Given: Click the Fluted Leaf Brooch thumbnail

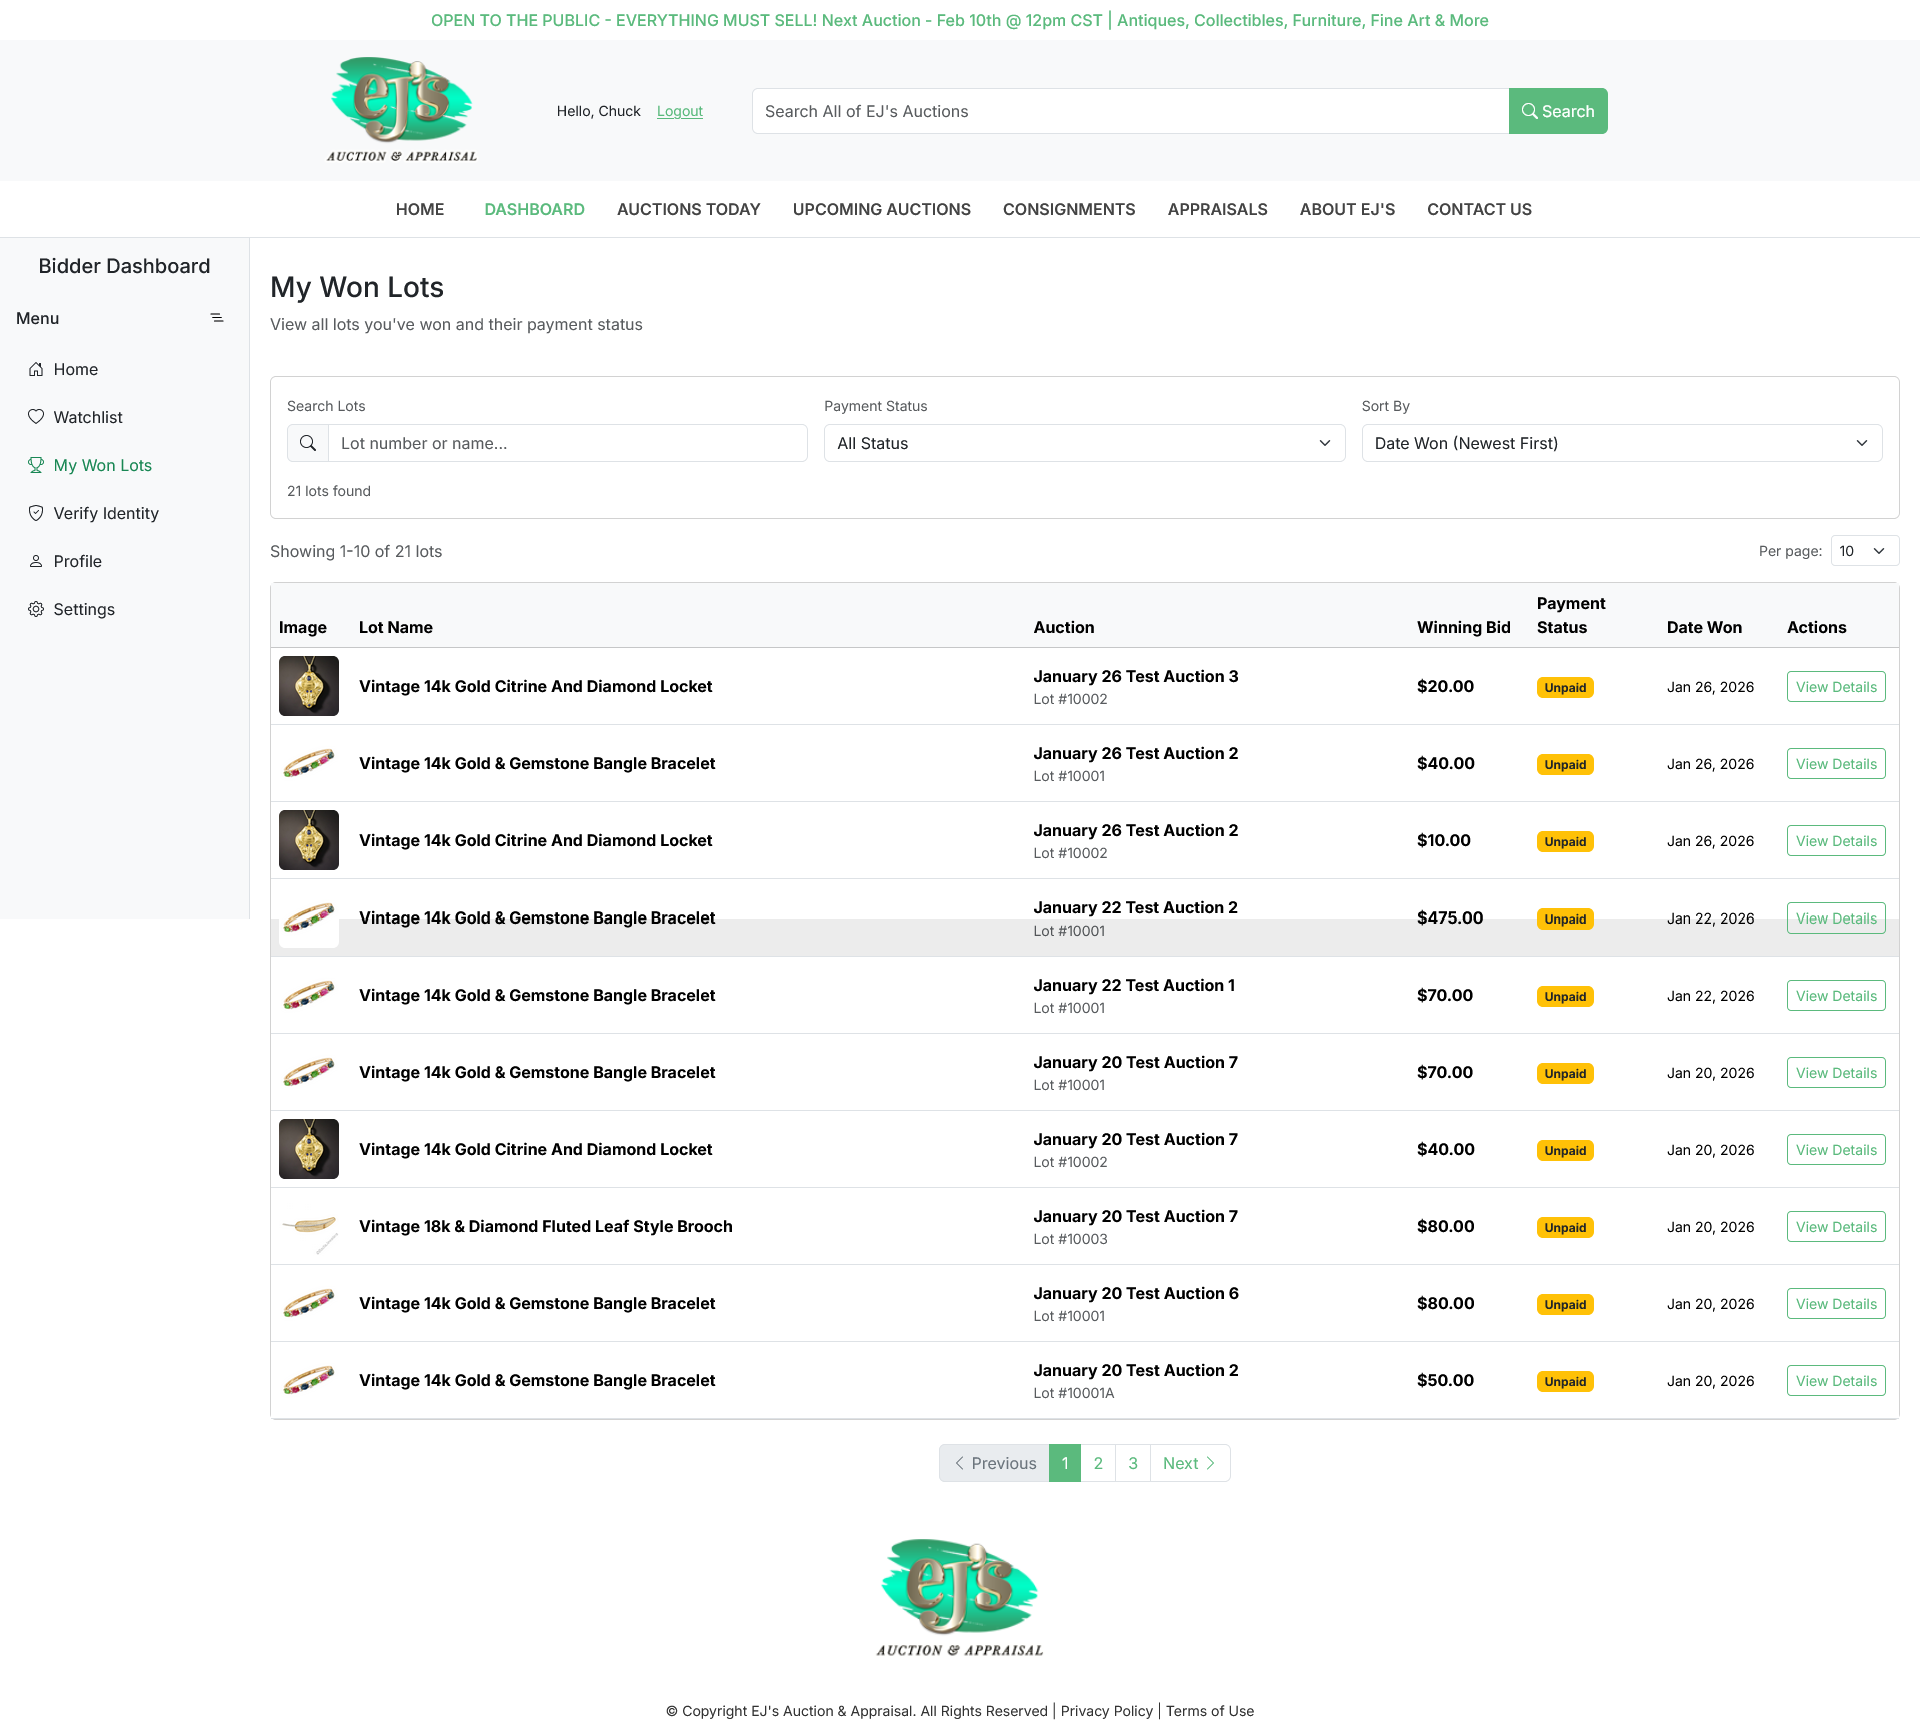Looking at the screenshot, I should pyautogui.click(x=309, y=1226).
